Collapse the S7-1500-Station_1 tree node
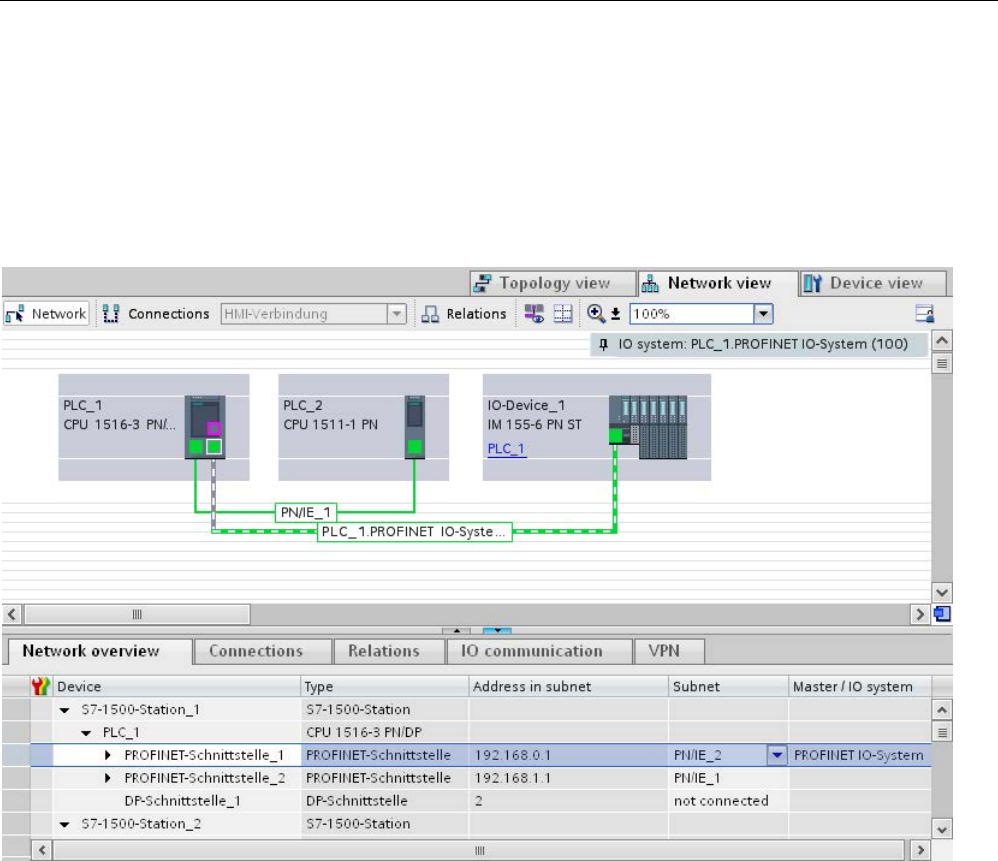 tap(65, 710)
